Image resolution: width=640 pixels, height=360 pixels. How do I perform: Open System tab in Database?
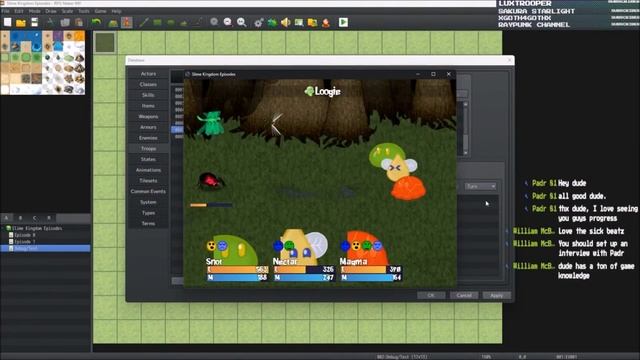tap(148, 202)
